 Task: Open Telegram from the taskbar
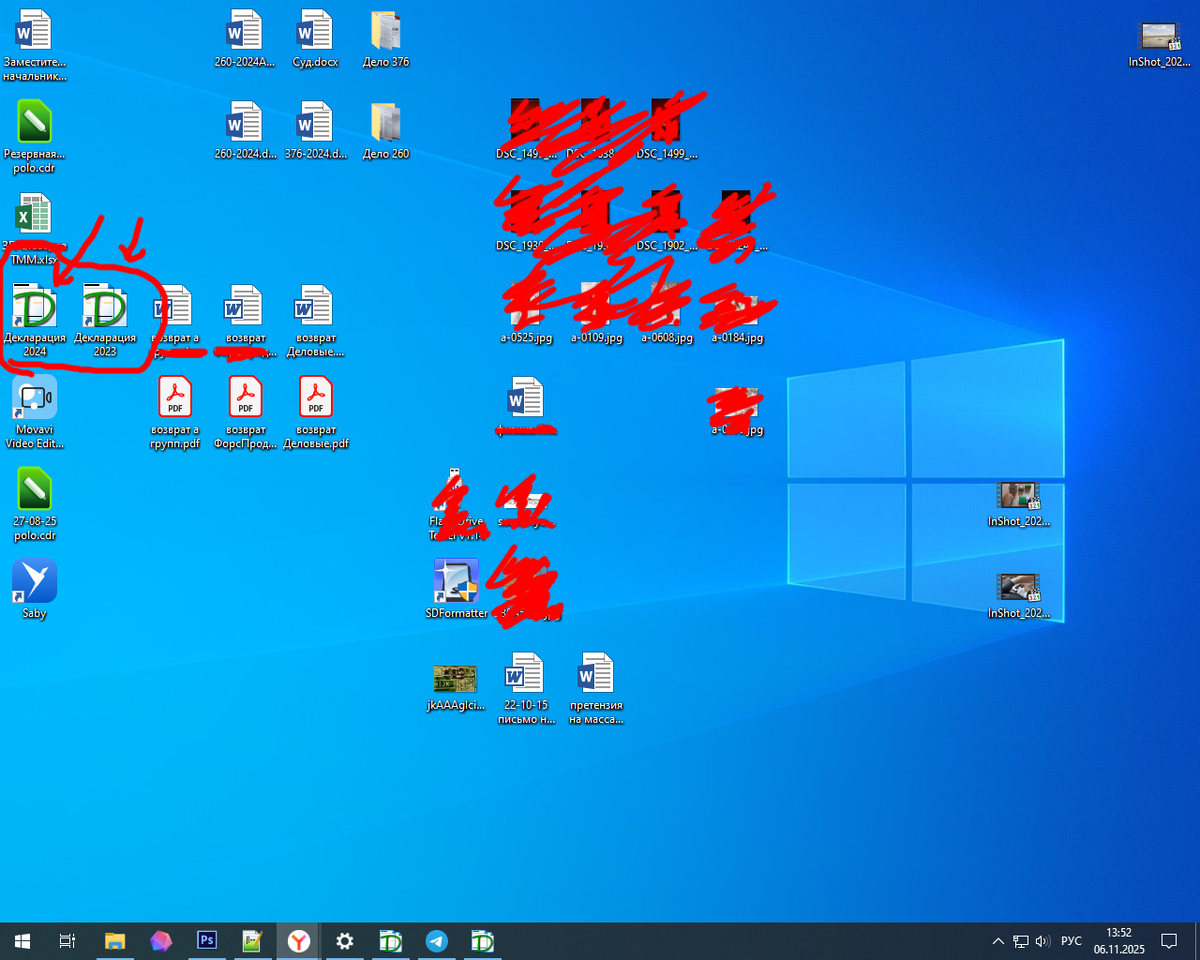coord(437,941)
